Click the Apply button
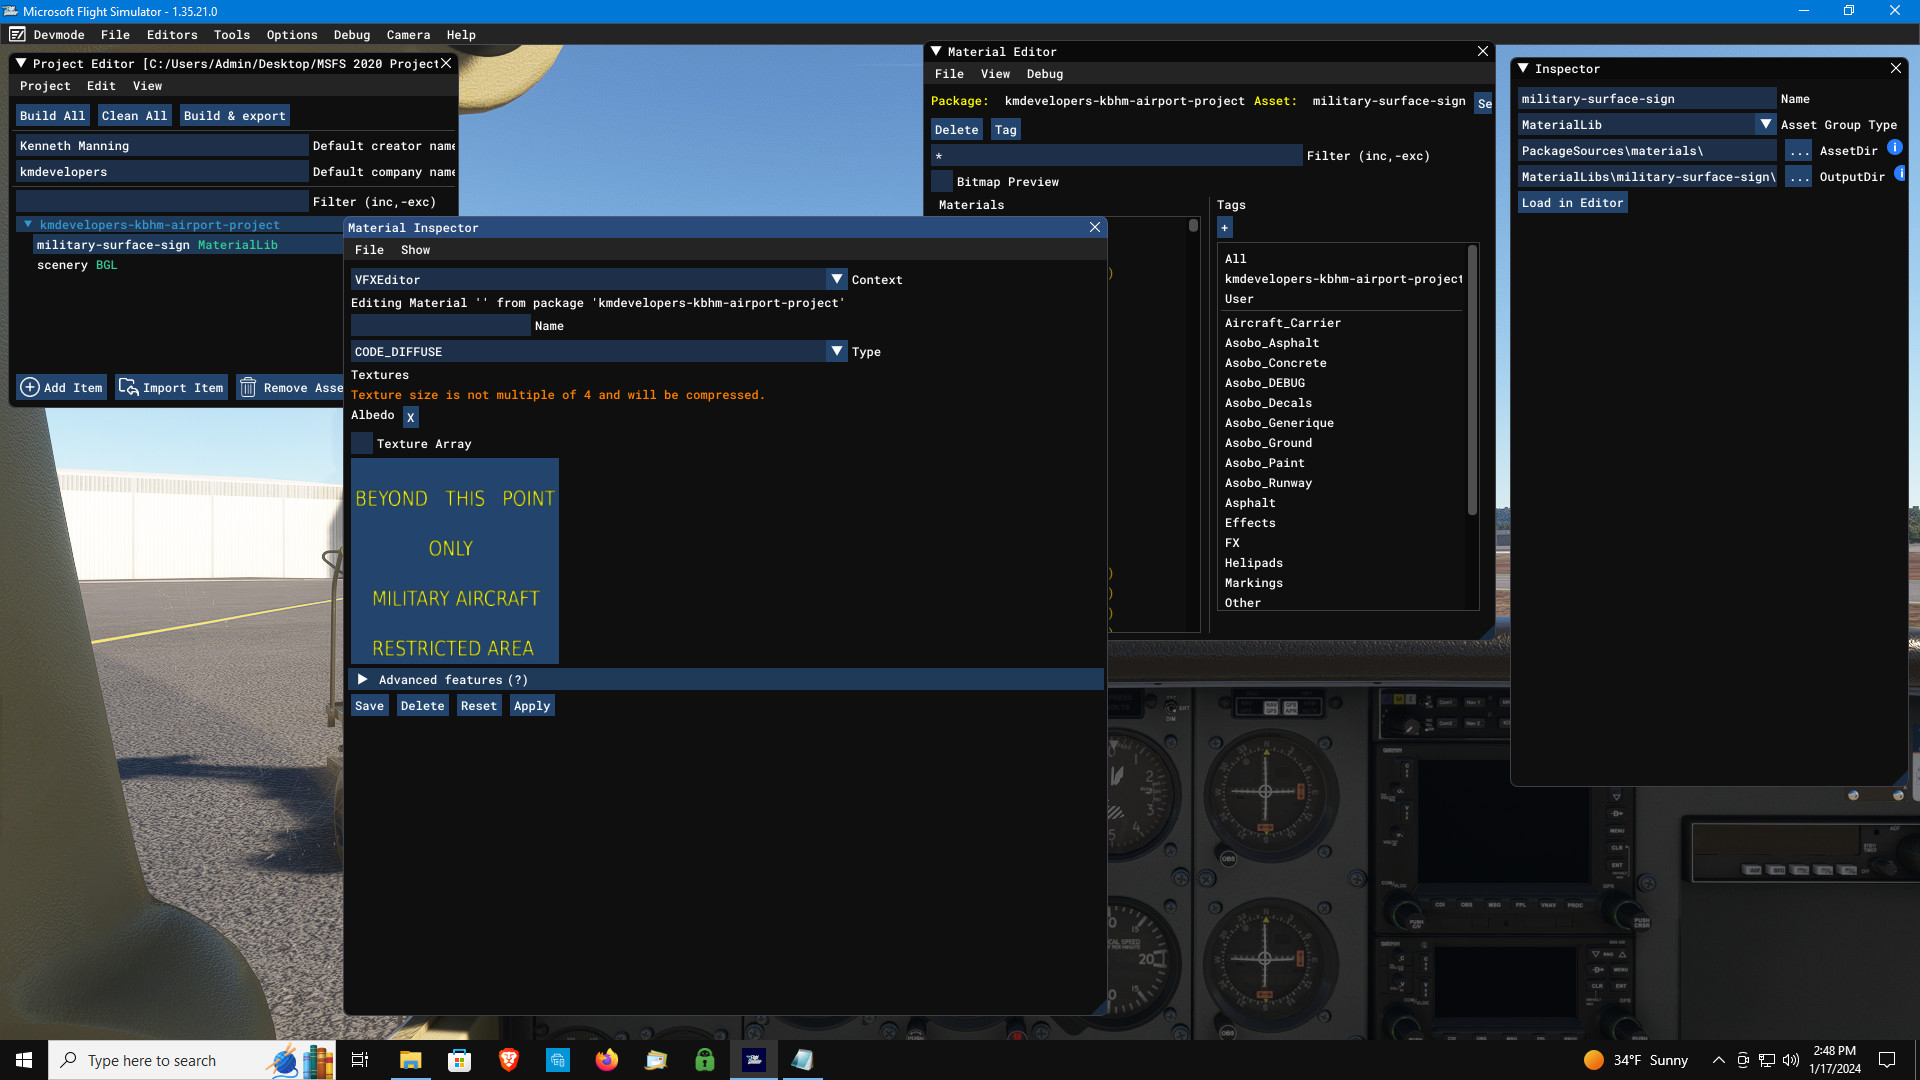Screen dimensions: 1920x1080 pyautogui.click(x=532, y=706)
